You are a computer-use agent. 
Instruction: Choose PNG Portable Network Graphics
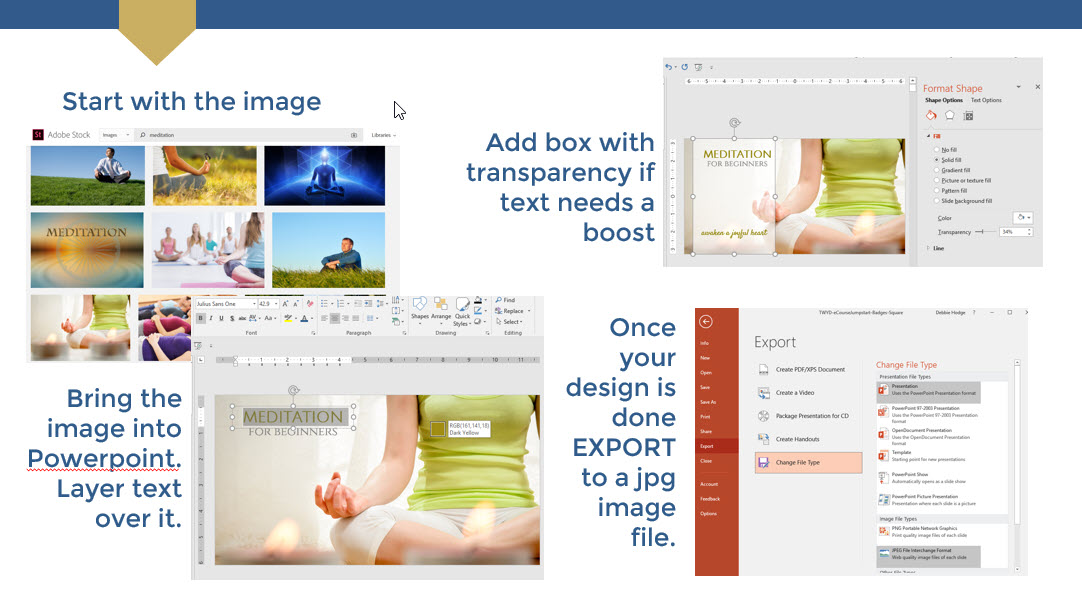tap(928, 532)
